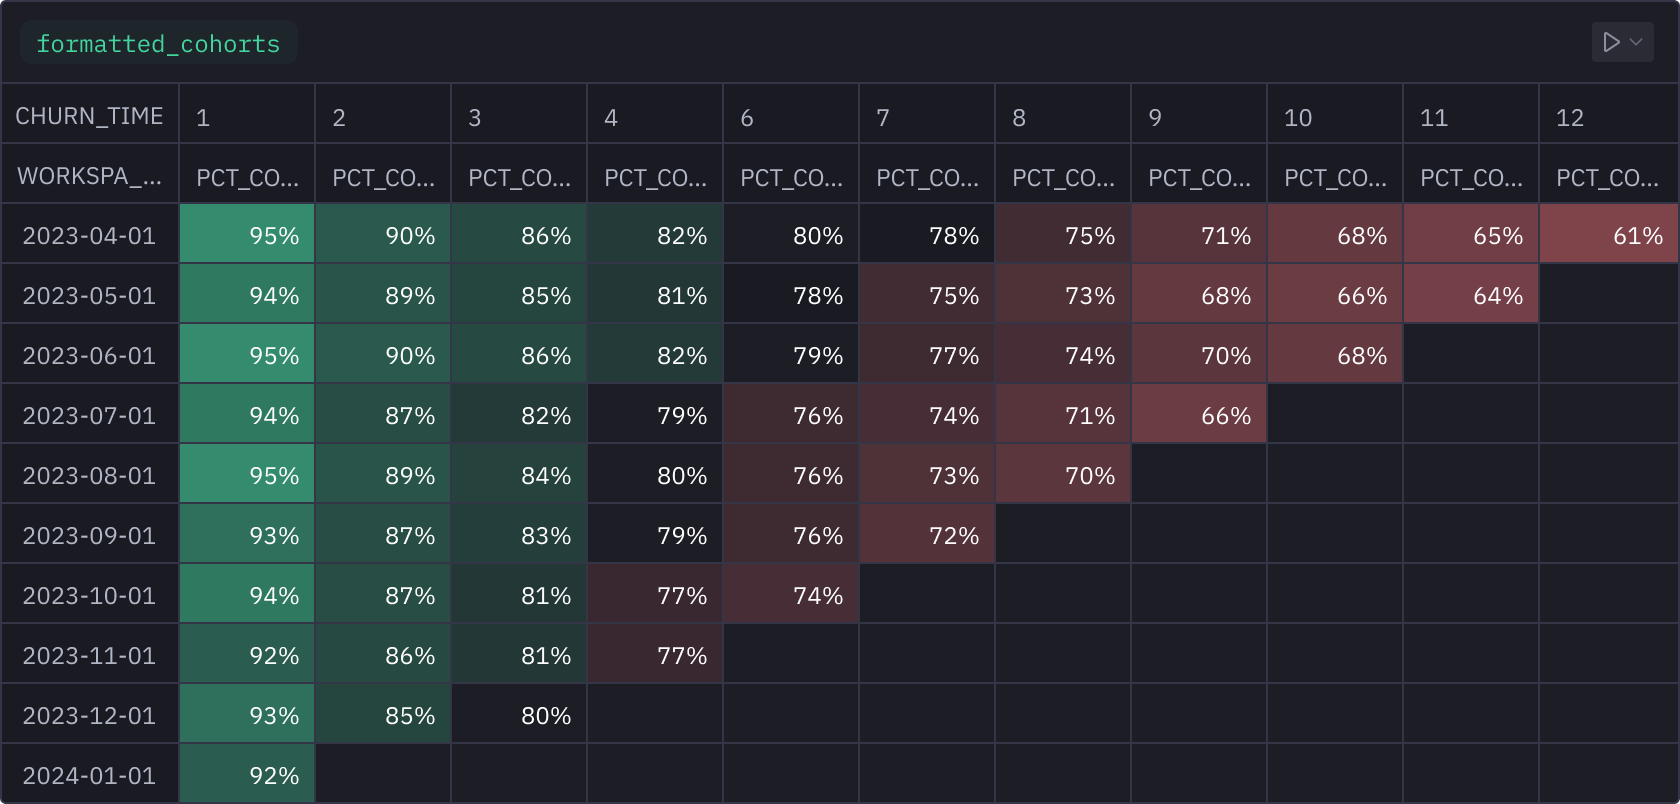Open the run options chevron dropdown
1680x804 pixels.
1637,43
